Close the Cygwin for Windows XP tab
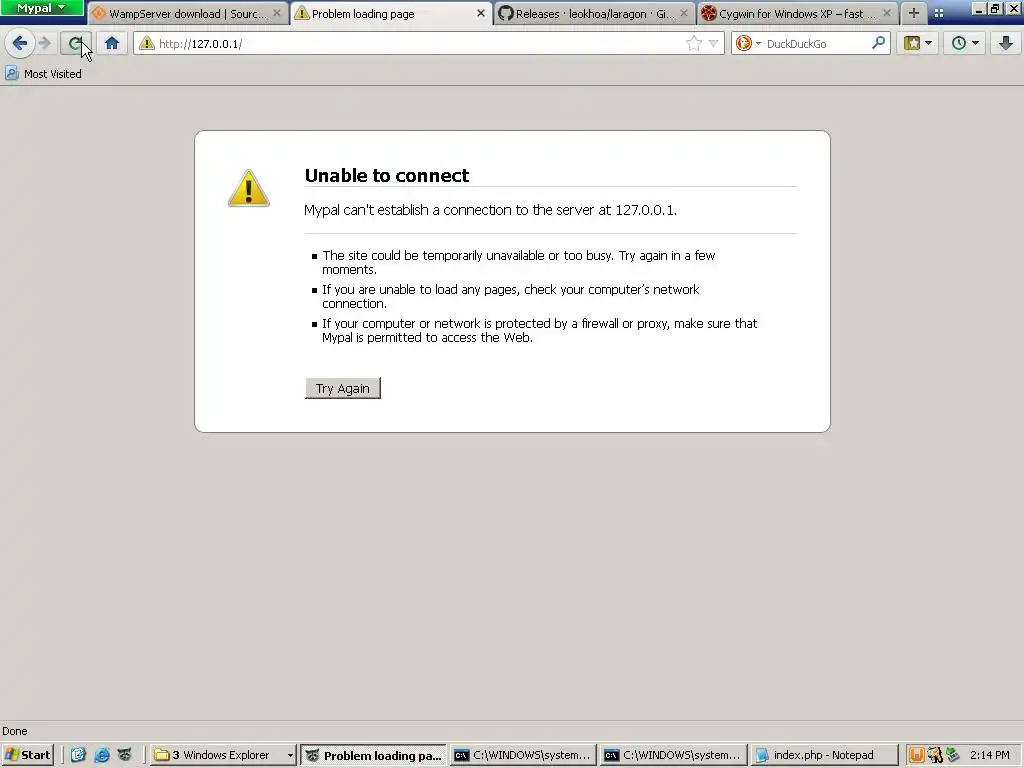Viewport: 1024px width, 768px height. [886, 13]
